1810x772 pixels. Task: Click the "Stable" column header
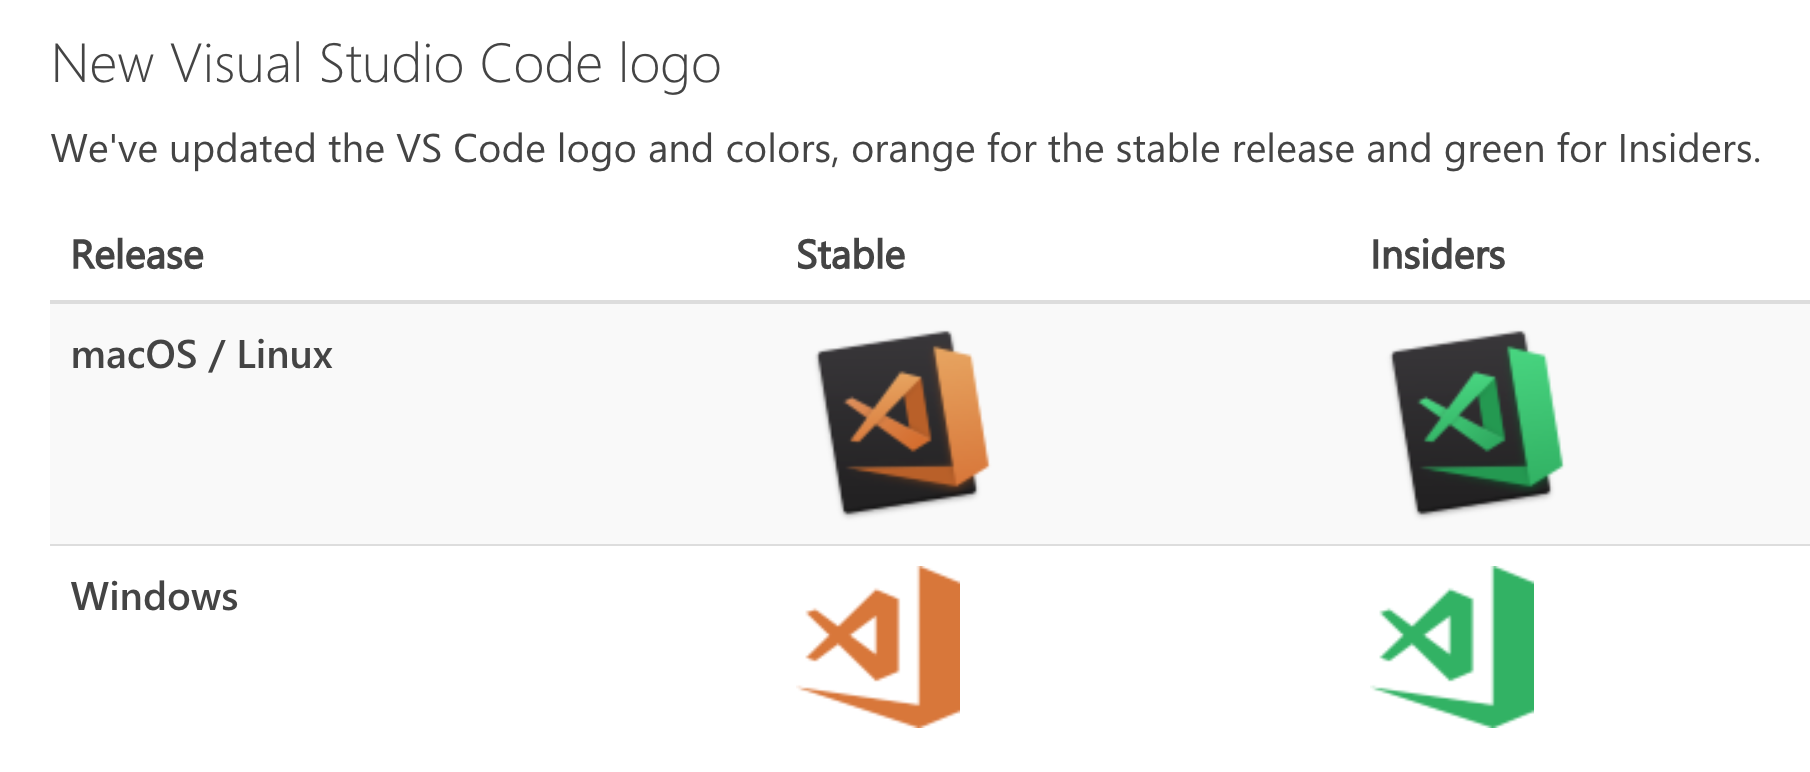851,255
